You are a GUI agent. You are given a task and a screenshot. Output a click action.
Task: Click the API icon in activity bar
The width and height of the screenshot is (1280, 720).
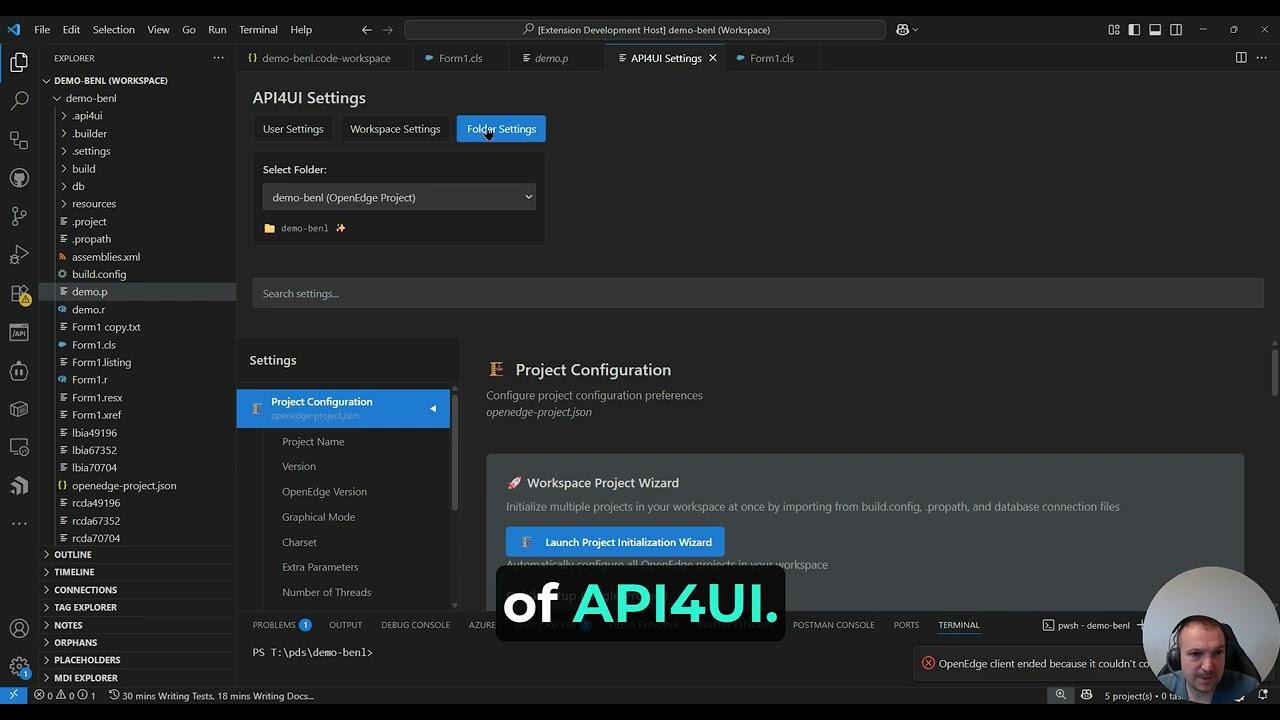click(x=19, y=332)
